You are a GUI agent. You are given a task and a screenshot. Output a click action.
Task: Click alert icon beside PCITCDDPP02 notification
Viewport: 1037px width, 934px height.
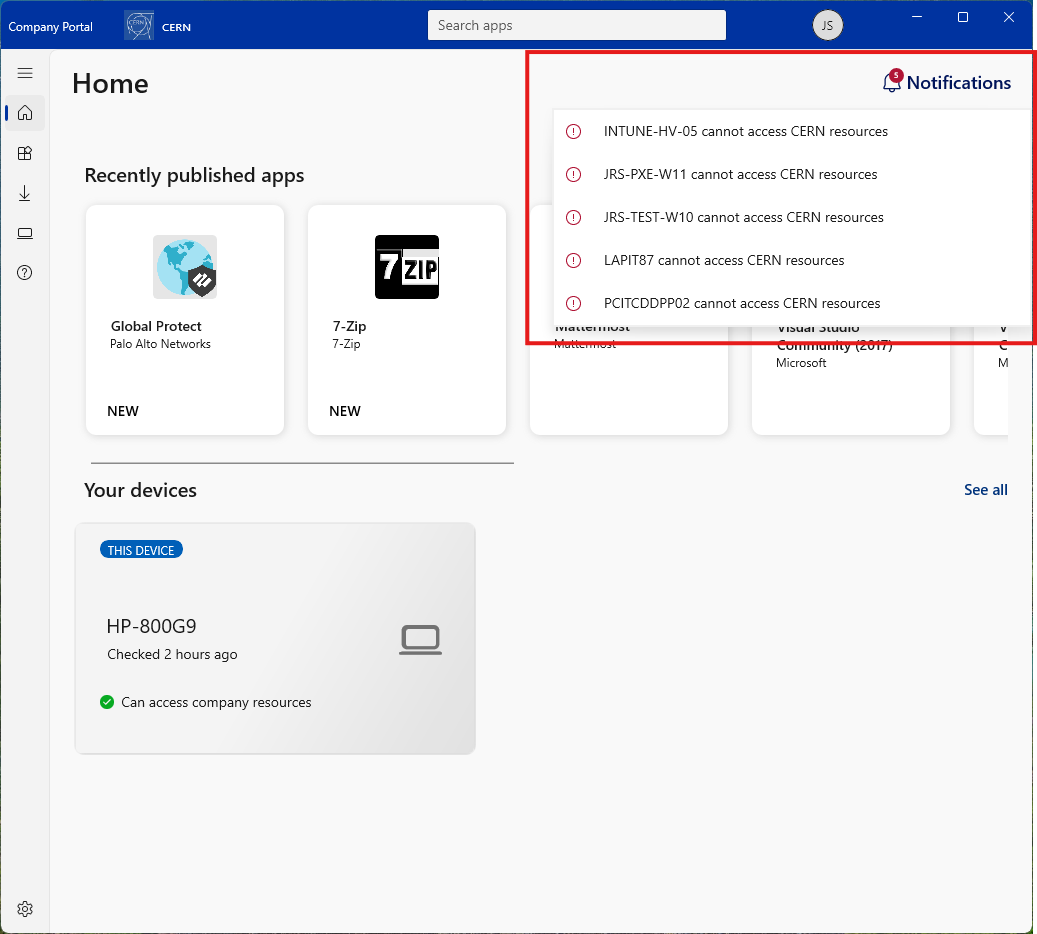click(x=573, y=304)
